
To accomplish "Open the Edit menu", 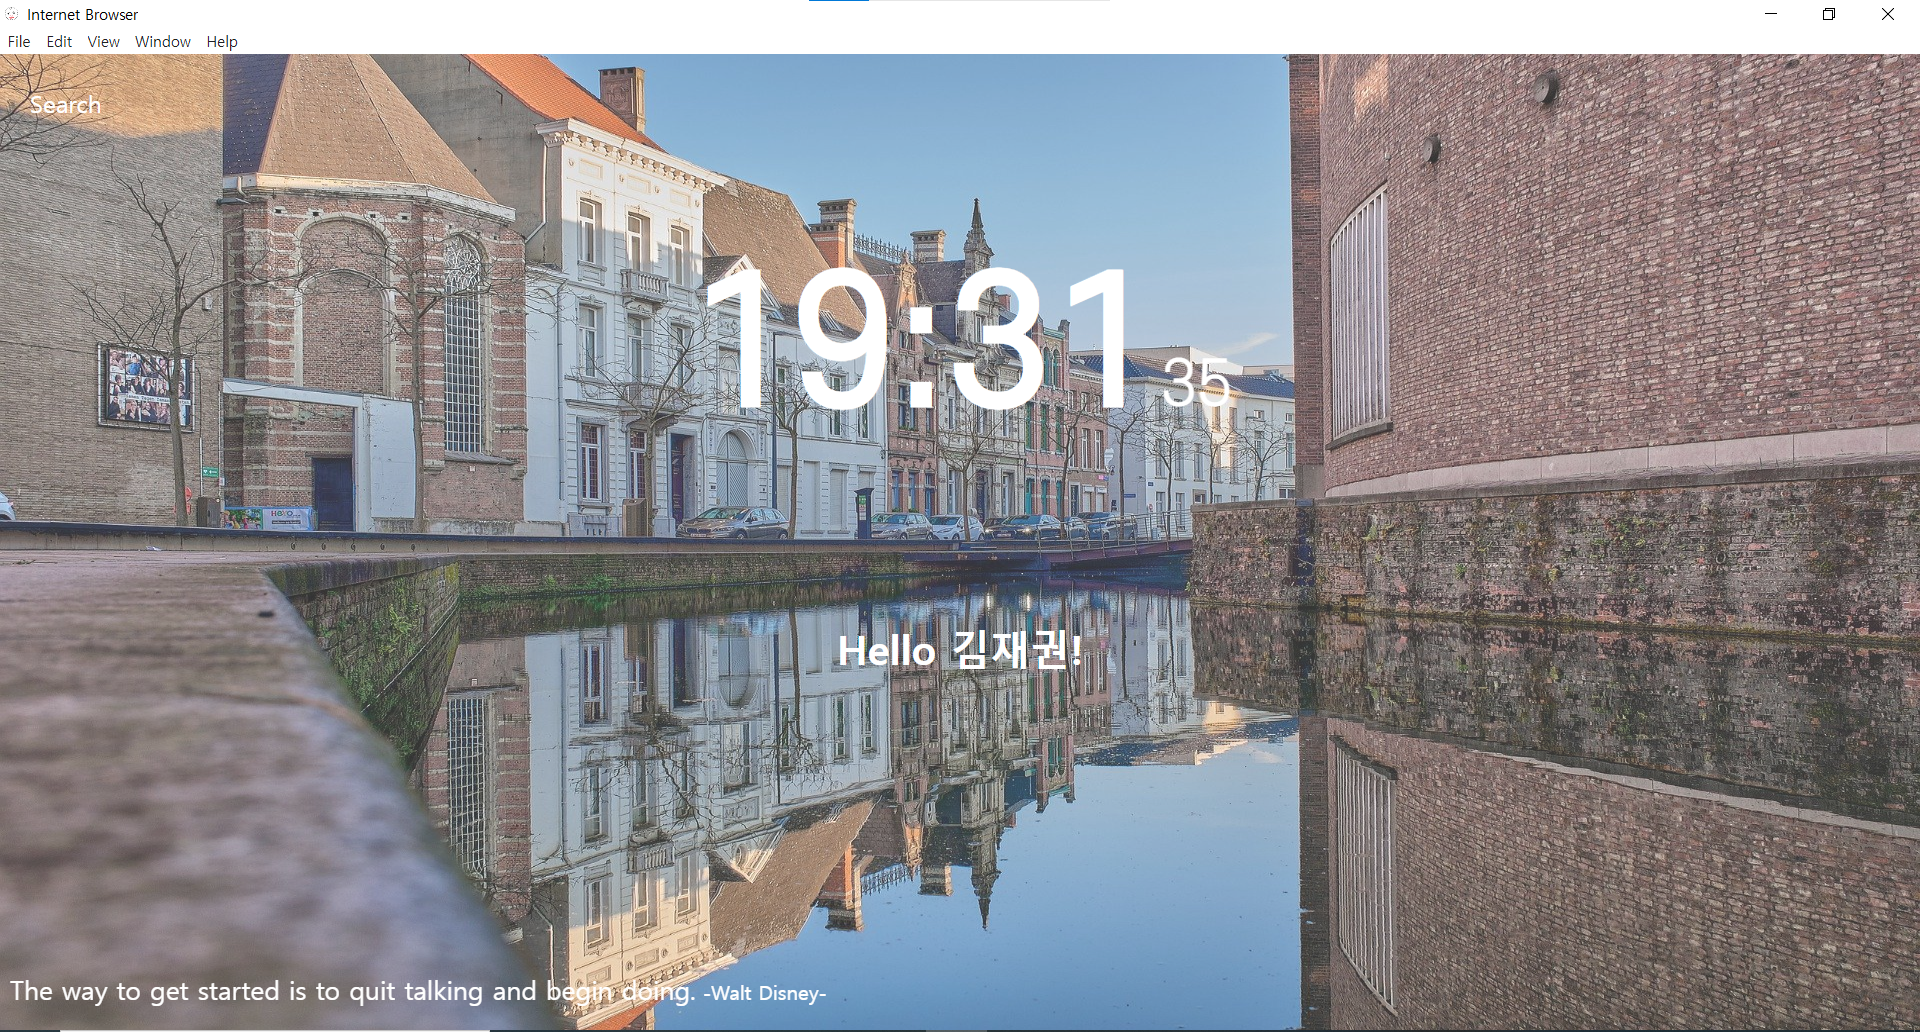I will tap(59, 42).
